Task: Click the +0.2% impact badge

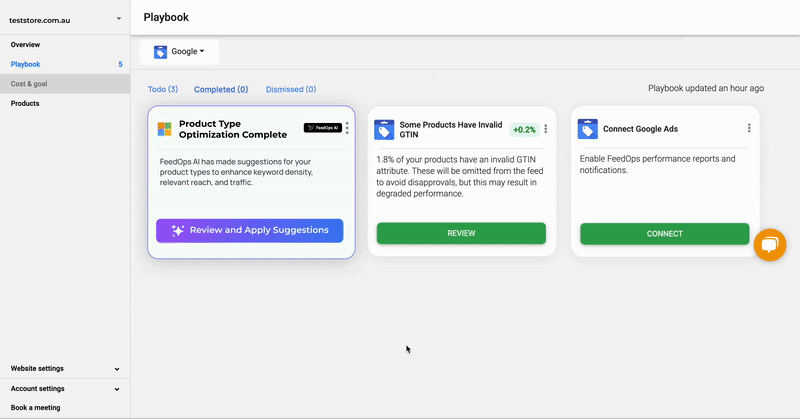Action: coord(524,130)
